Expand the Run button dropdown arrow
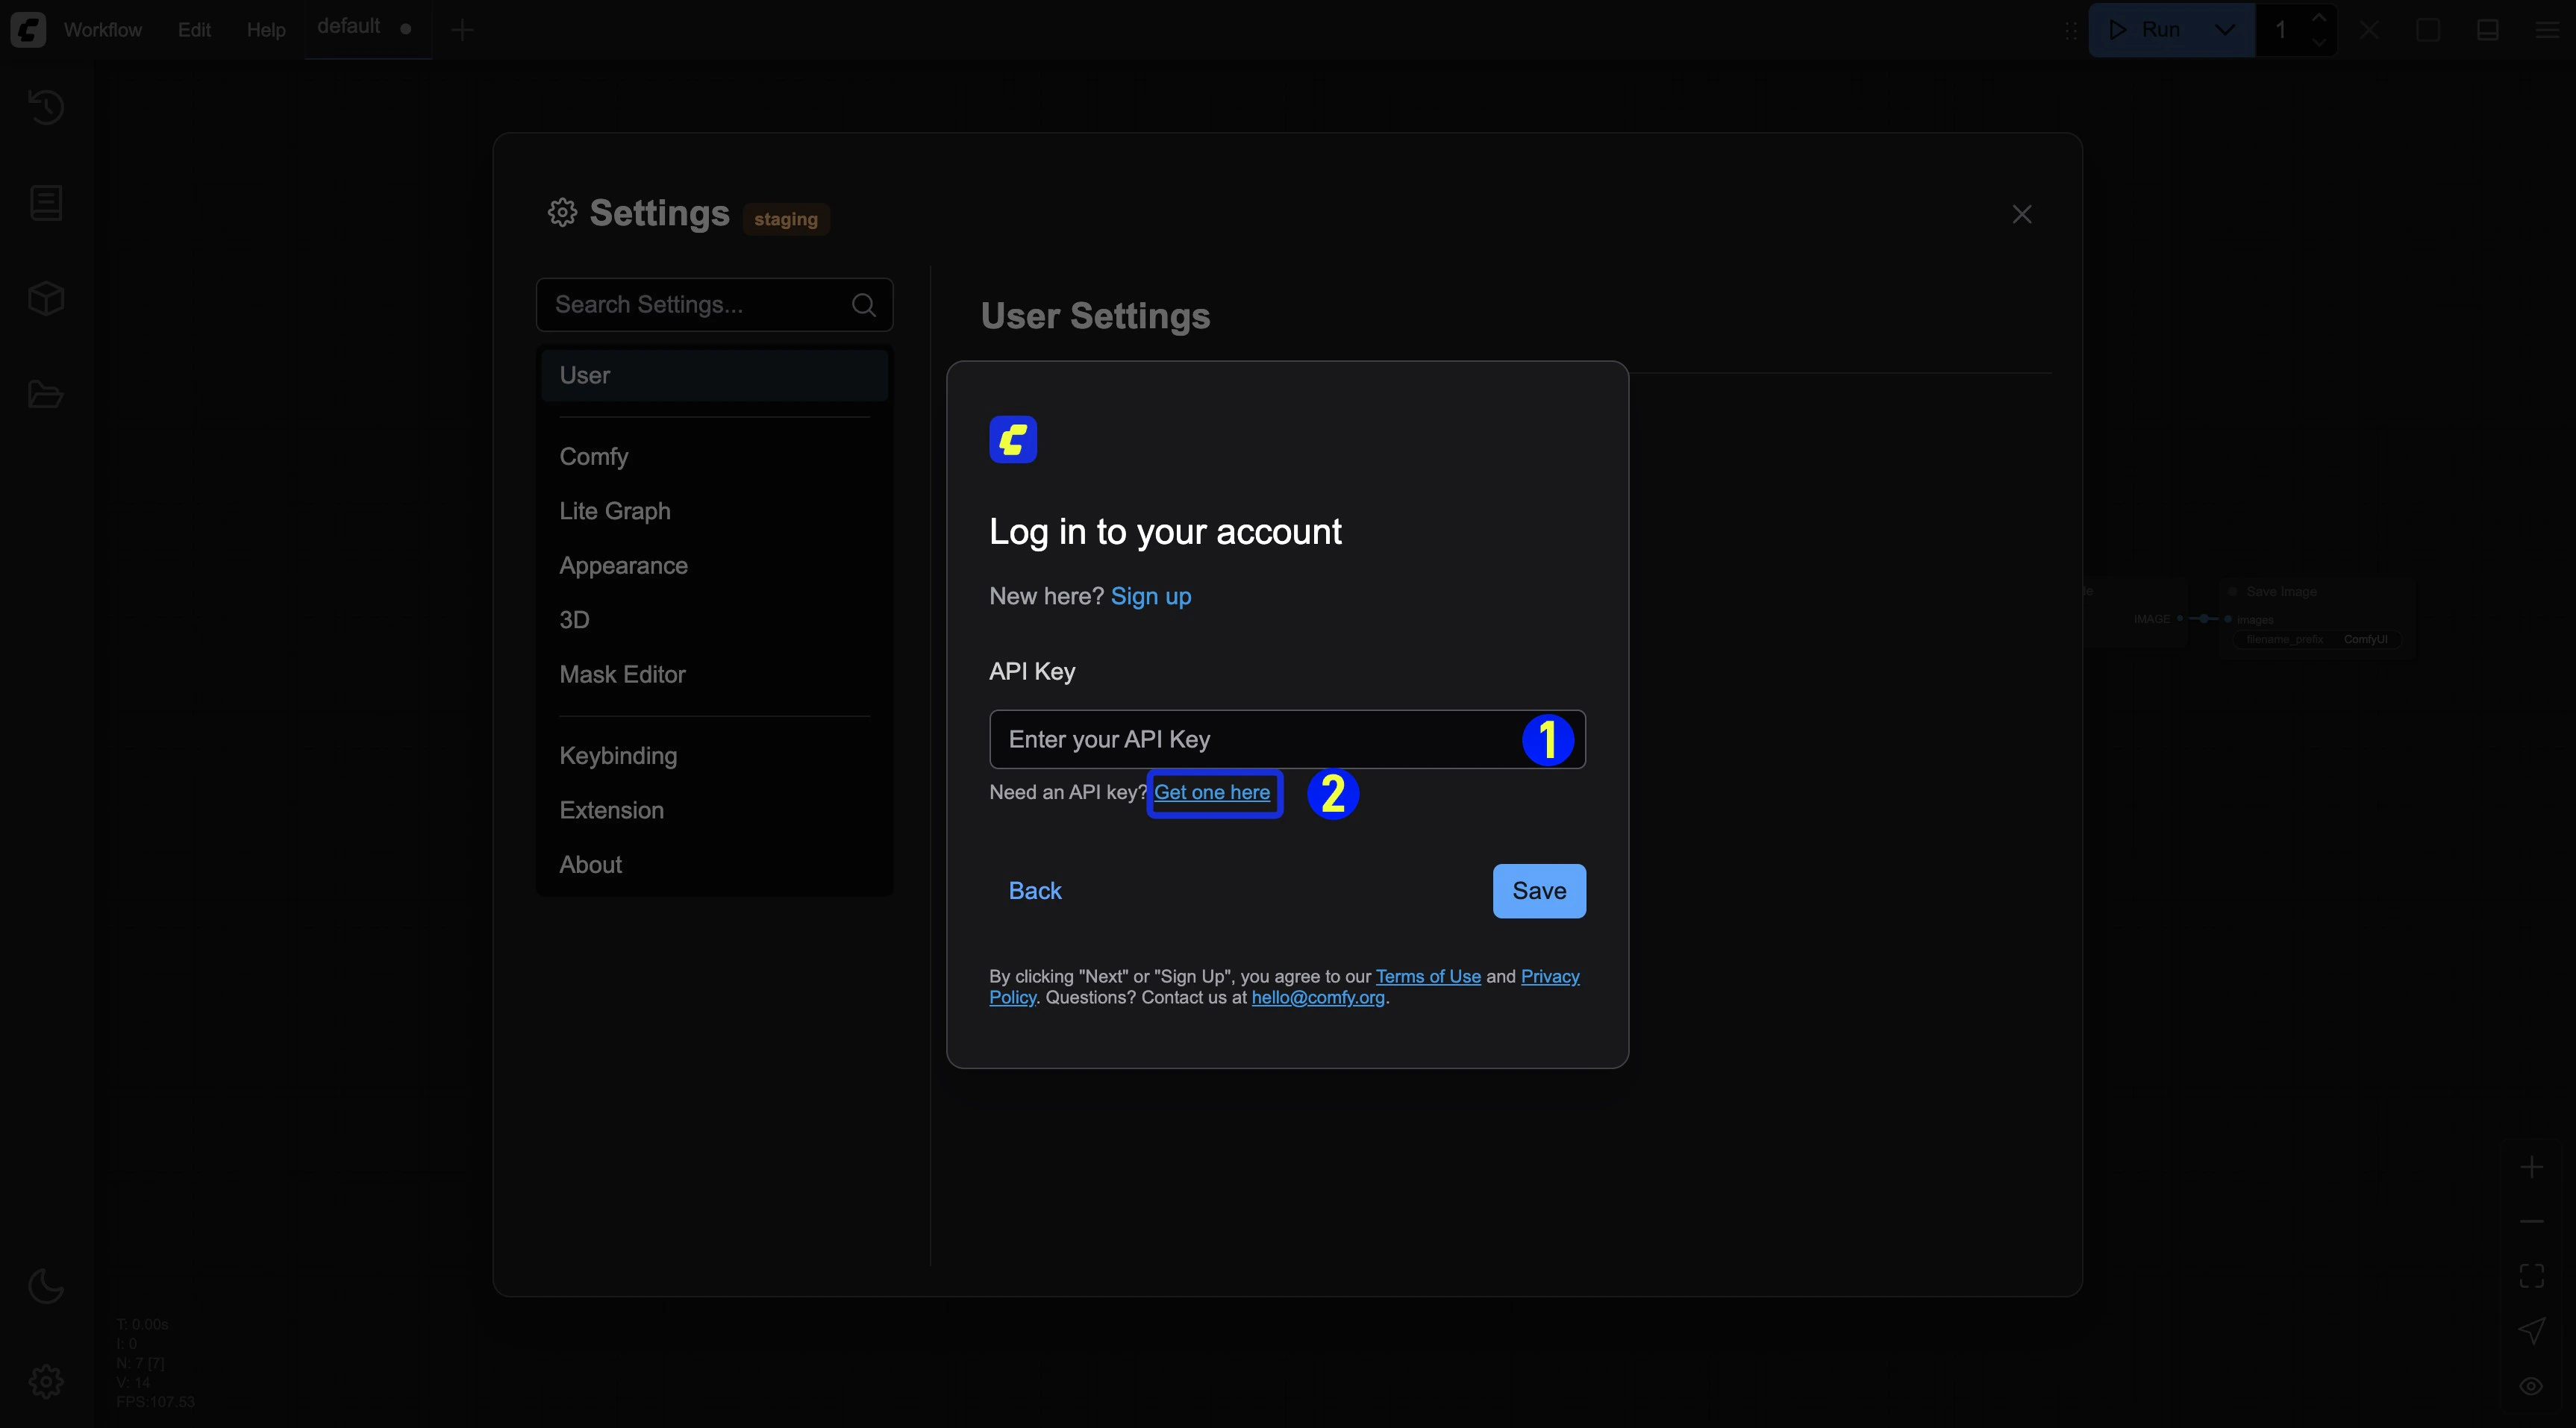The width and height of the screenshot is (2576, 1428). click(x=2225, y=29)
